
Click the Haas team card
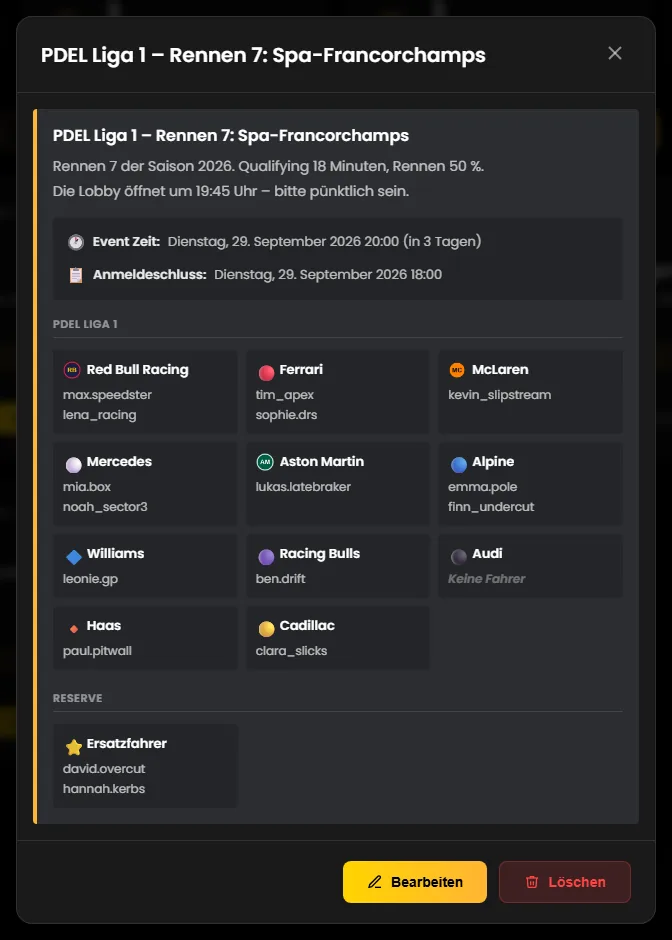[145, 638]
